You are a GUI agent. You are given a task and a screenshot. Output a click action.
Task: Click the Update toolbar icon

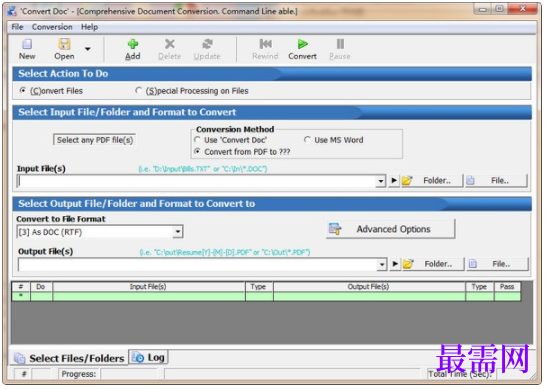point(207,44)
